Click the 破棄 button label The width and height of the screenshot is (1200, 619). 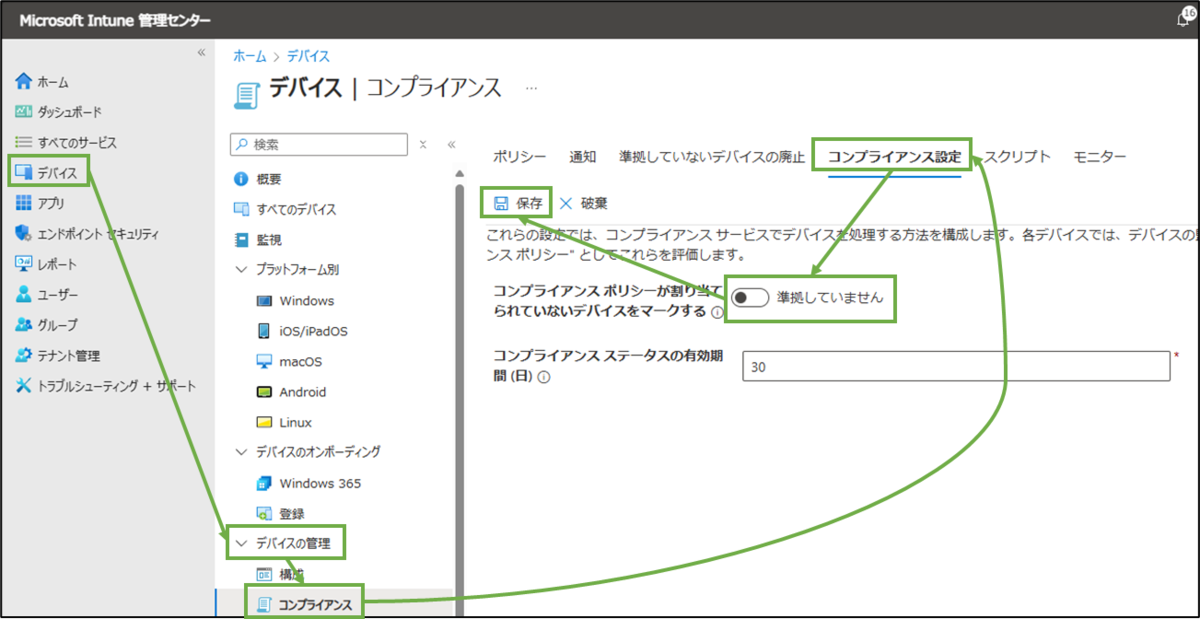pyautogui.click(x=594, y=203)
